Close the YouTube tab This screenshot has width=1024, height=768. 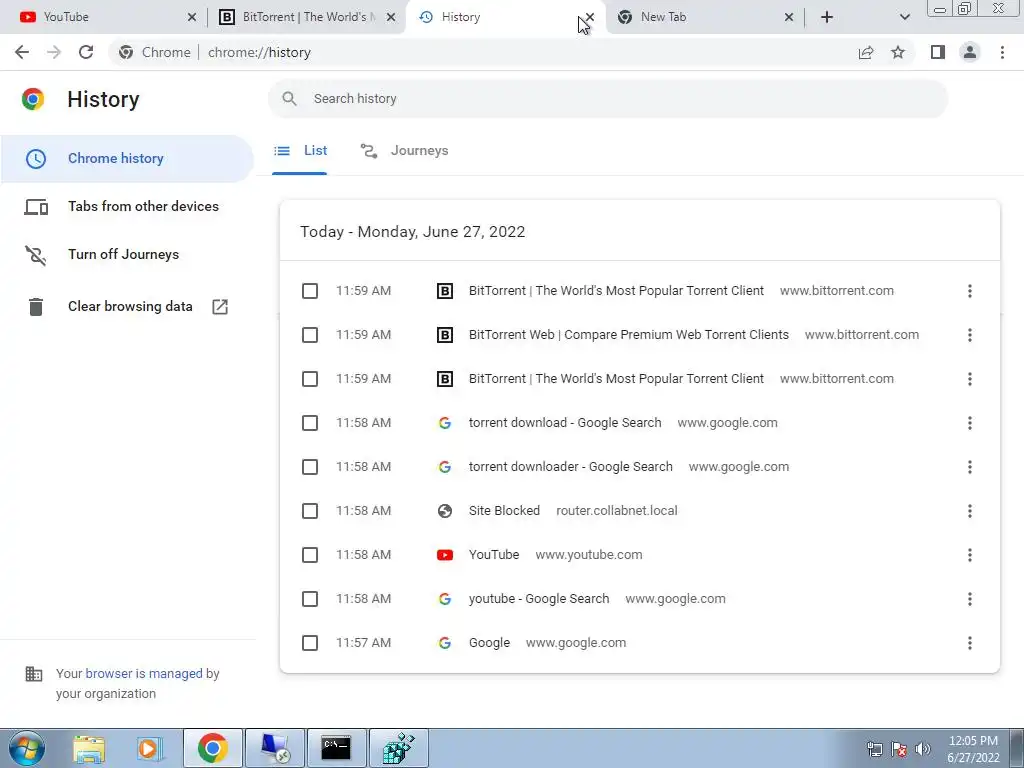point(191,17)
